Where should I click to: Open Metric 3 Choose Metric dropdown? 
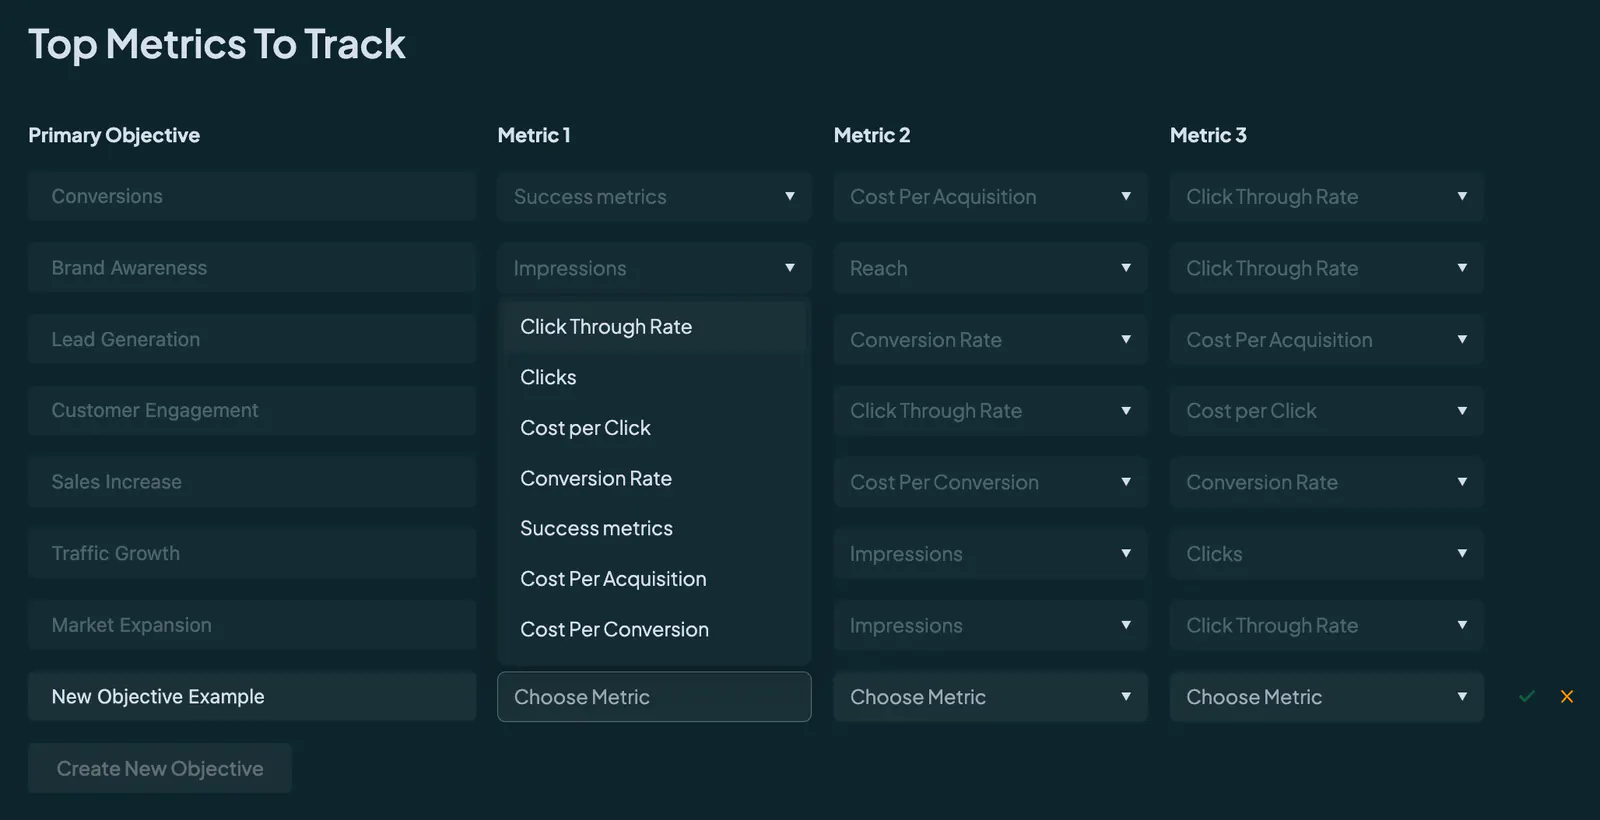click(x=1326, y=697)
